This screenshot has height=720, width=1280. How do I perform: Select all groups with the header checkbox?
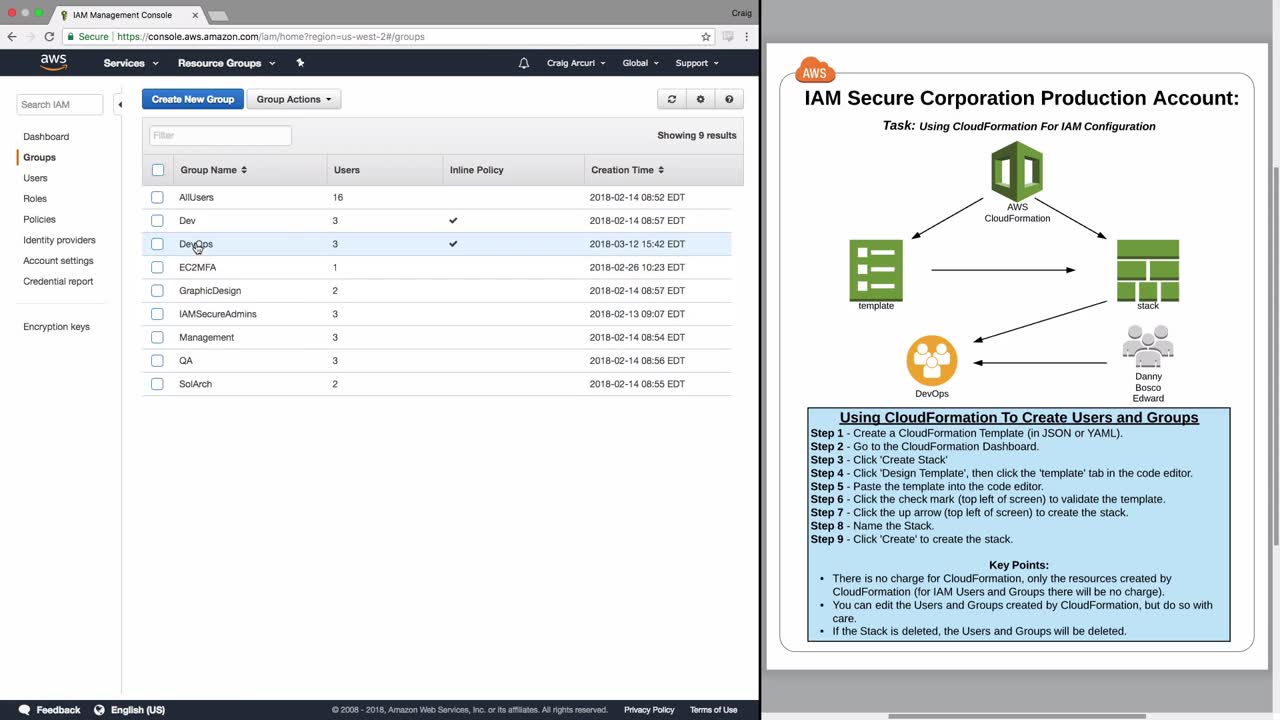pos(158,170)
